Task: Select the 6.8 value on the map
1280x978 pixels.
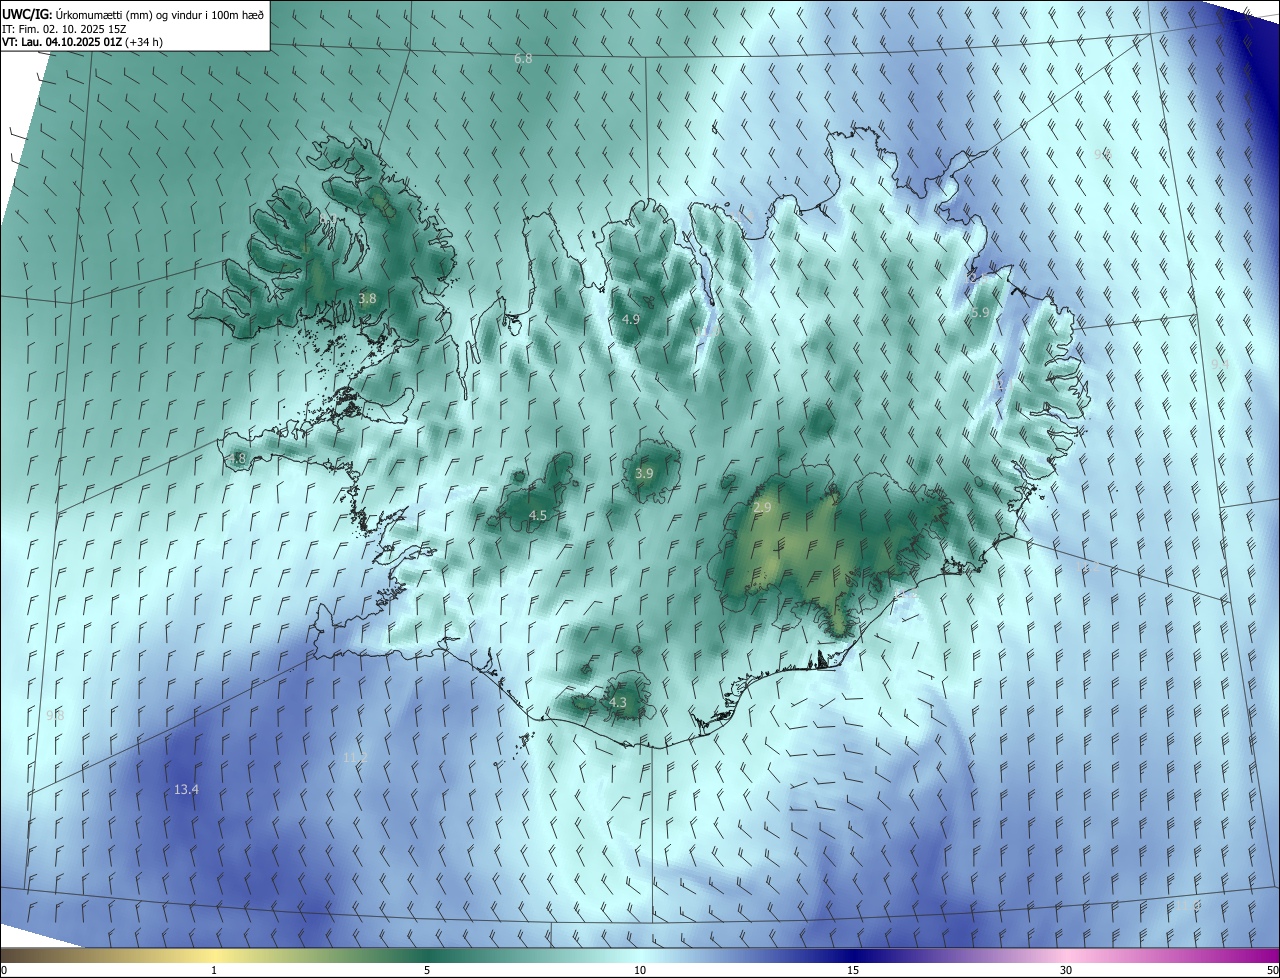Action: [523, 59]
